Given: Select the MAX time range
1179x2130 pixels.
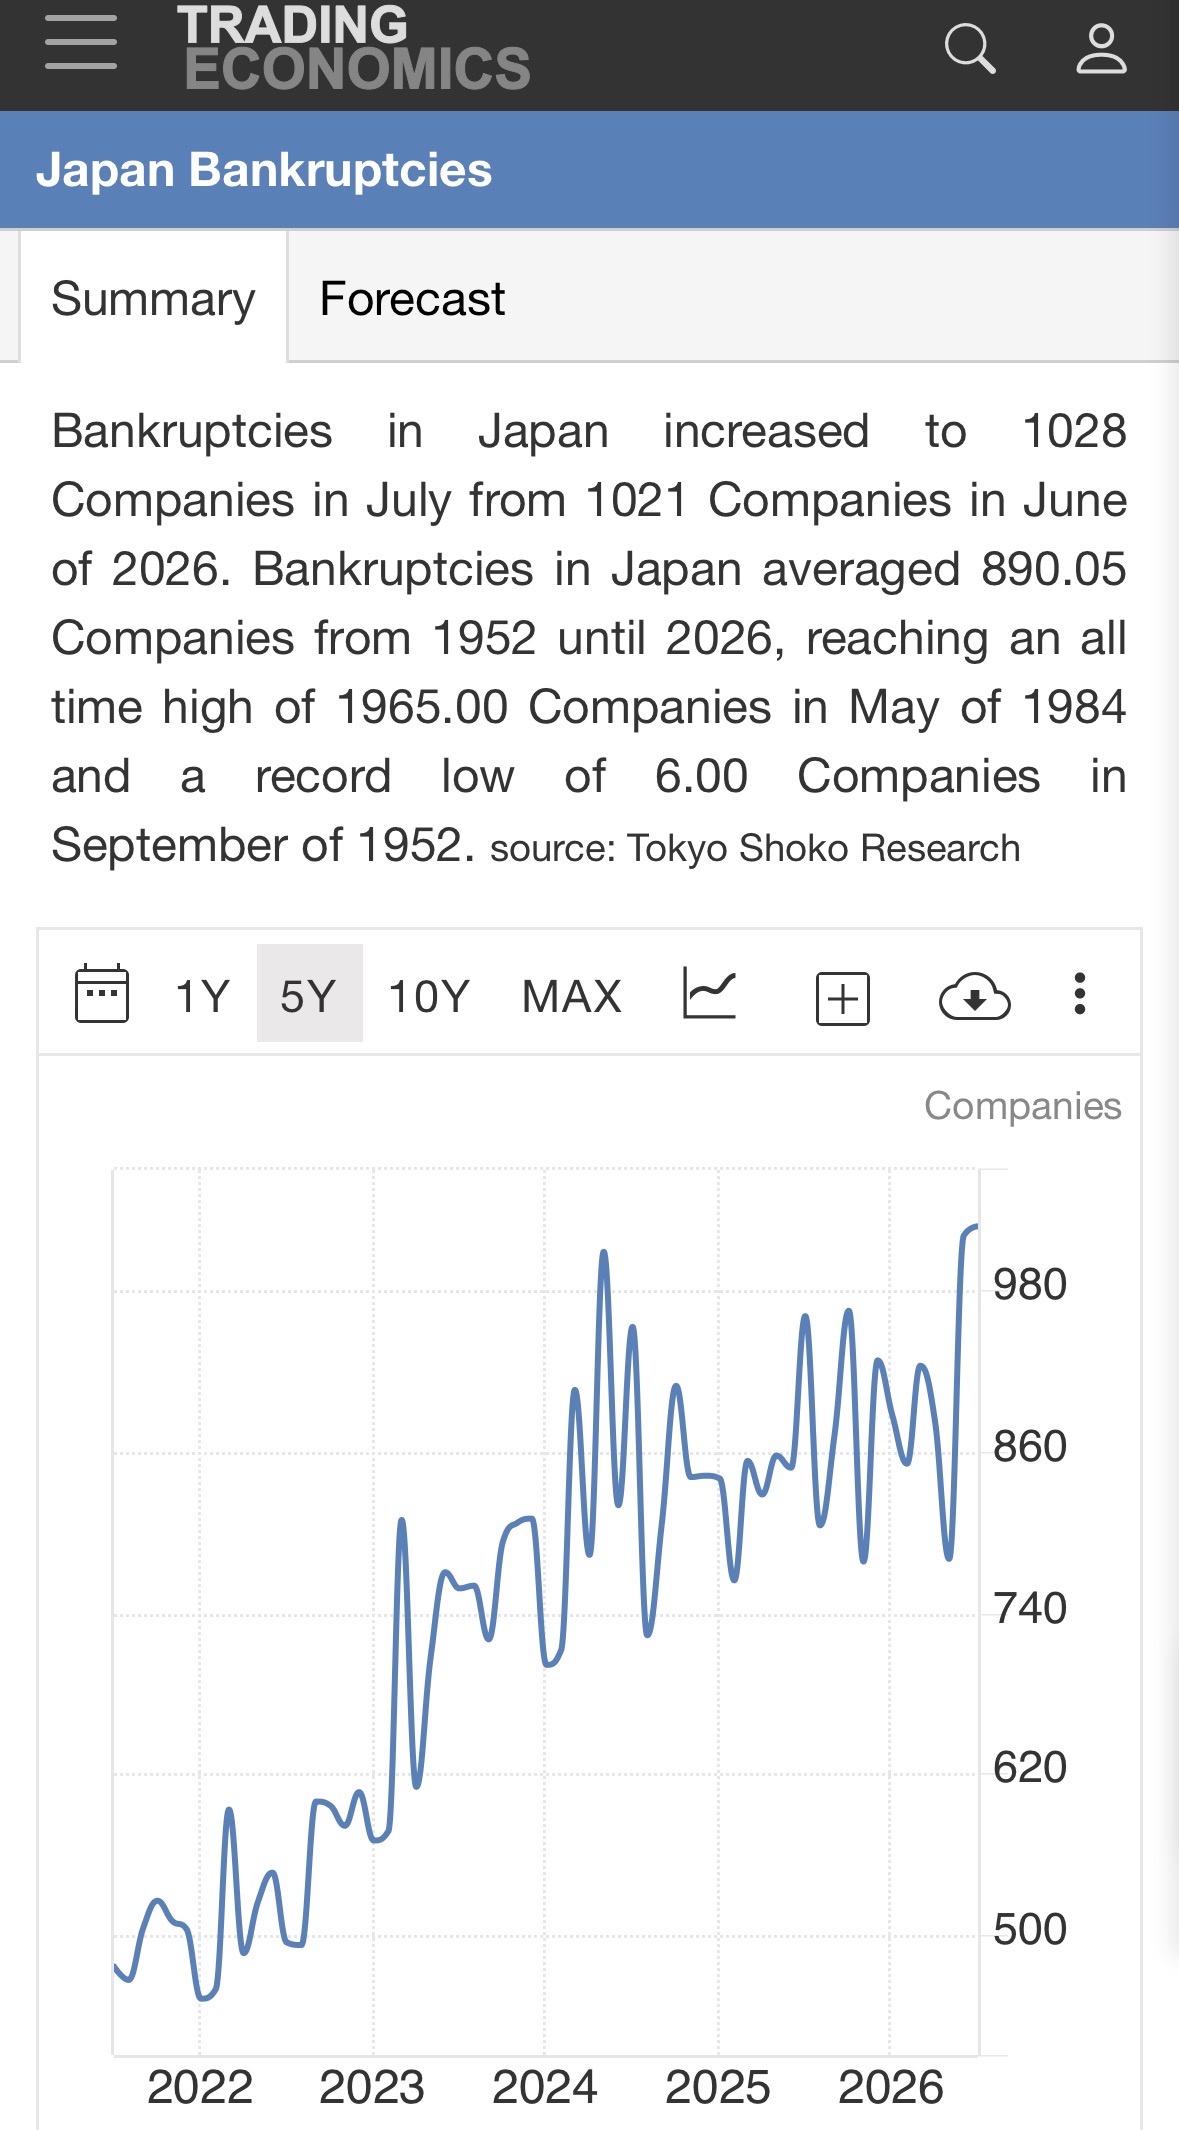Looking at the screenshot, I should pos(572,996).
